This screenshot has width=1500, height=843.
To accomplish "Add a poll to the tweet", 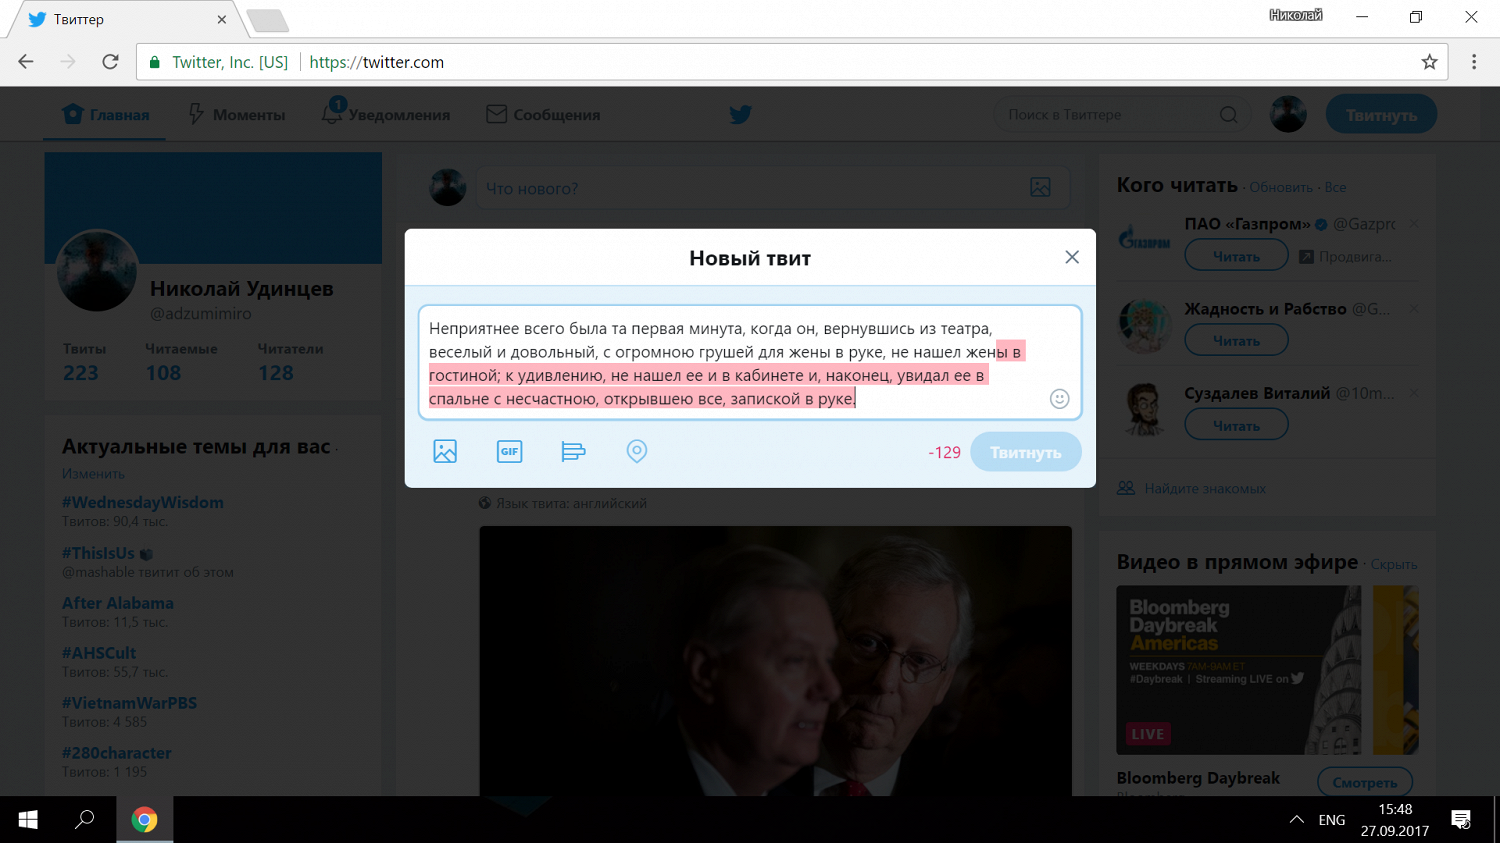I will point(573,452).
